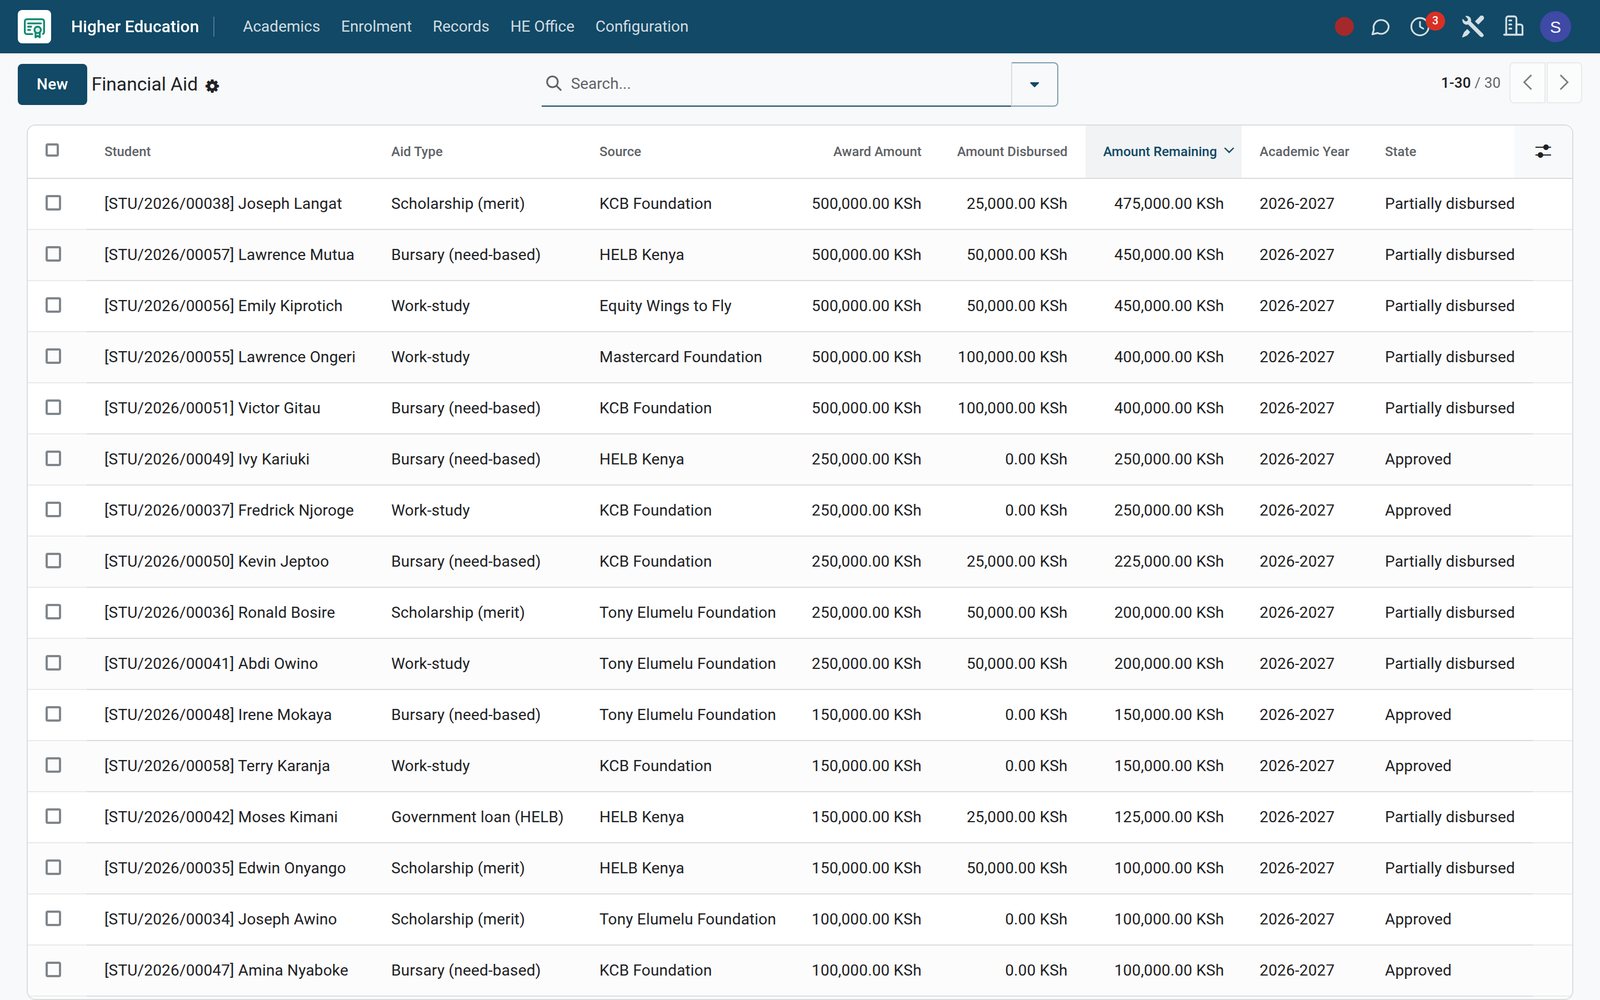Open the Enrolment menu
Image resolution: width=1600 pixels, height=1000 pixels.
tap(376, 27)
